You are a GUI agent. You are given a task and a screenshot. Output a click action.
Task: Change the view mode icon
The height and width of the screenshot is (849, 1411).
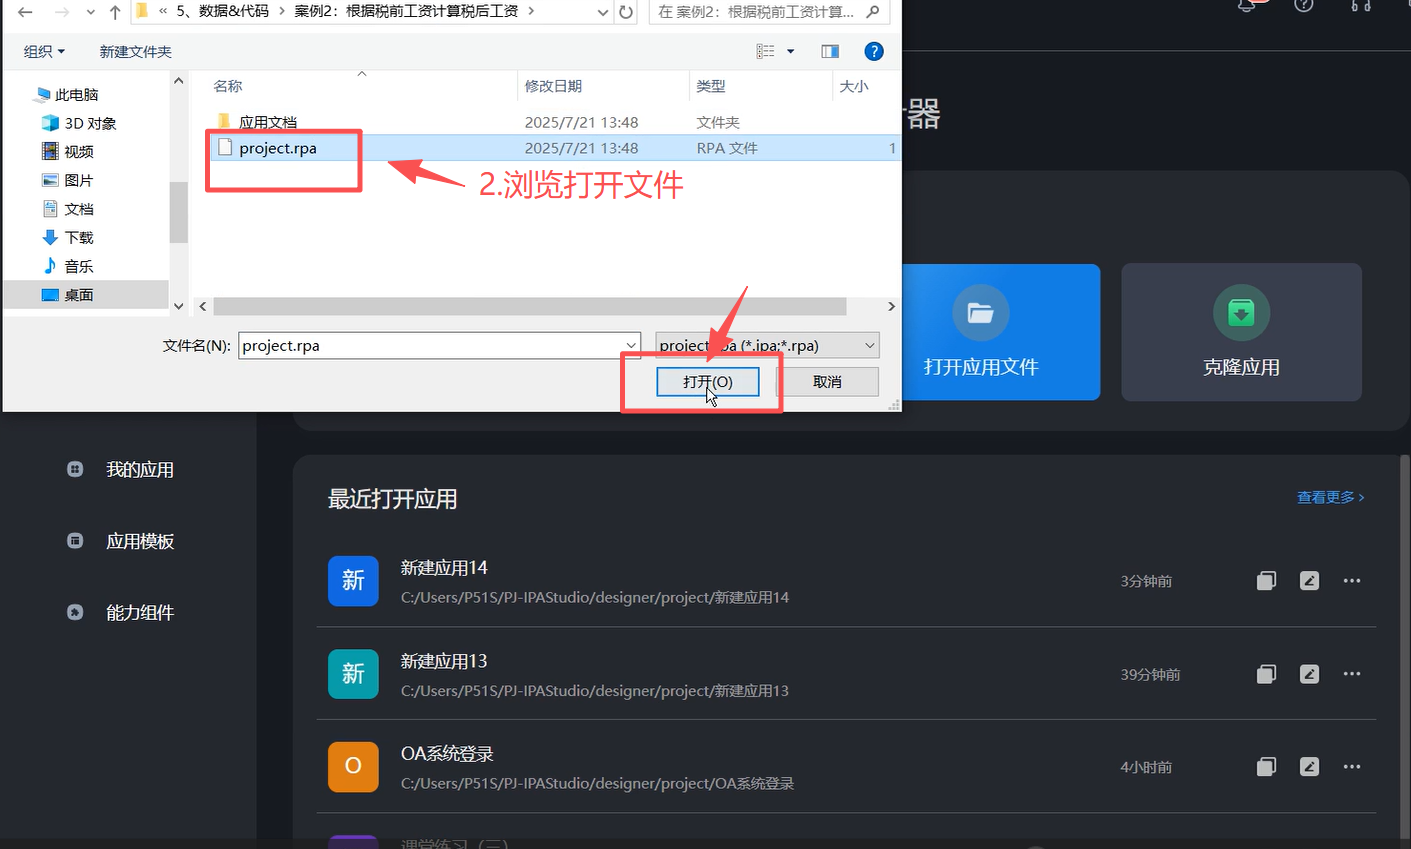tap(765, 51)
